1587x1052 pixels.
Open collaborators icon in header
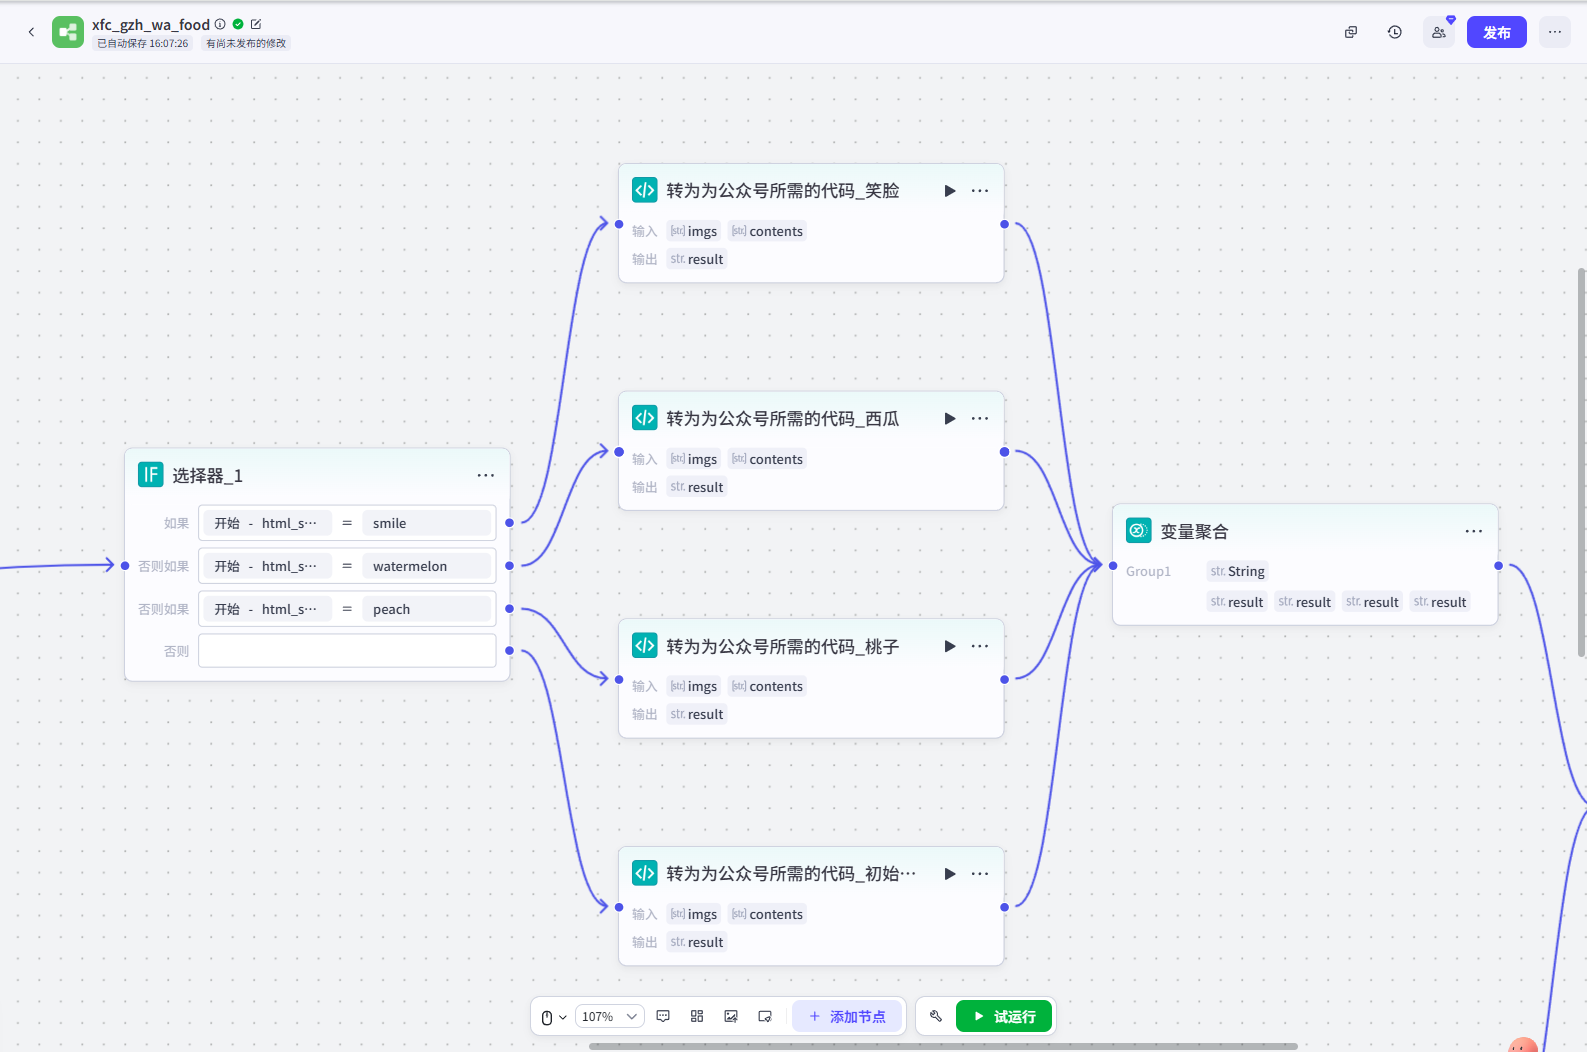coord(1439,32)
